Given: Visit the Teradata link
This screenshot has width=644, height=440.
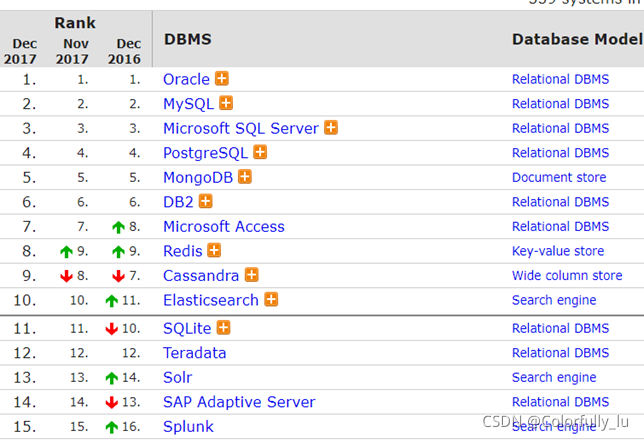Looking at the screenshot, I should [x=195, y=353].
